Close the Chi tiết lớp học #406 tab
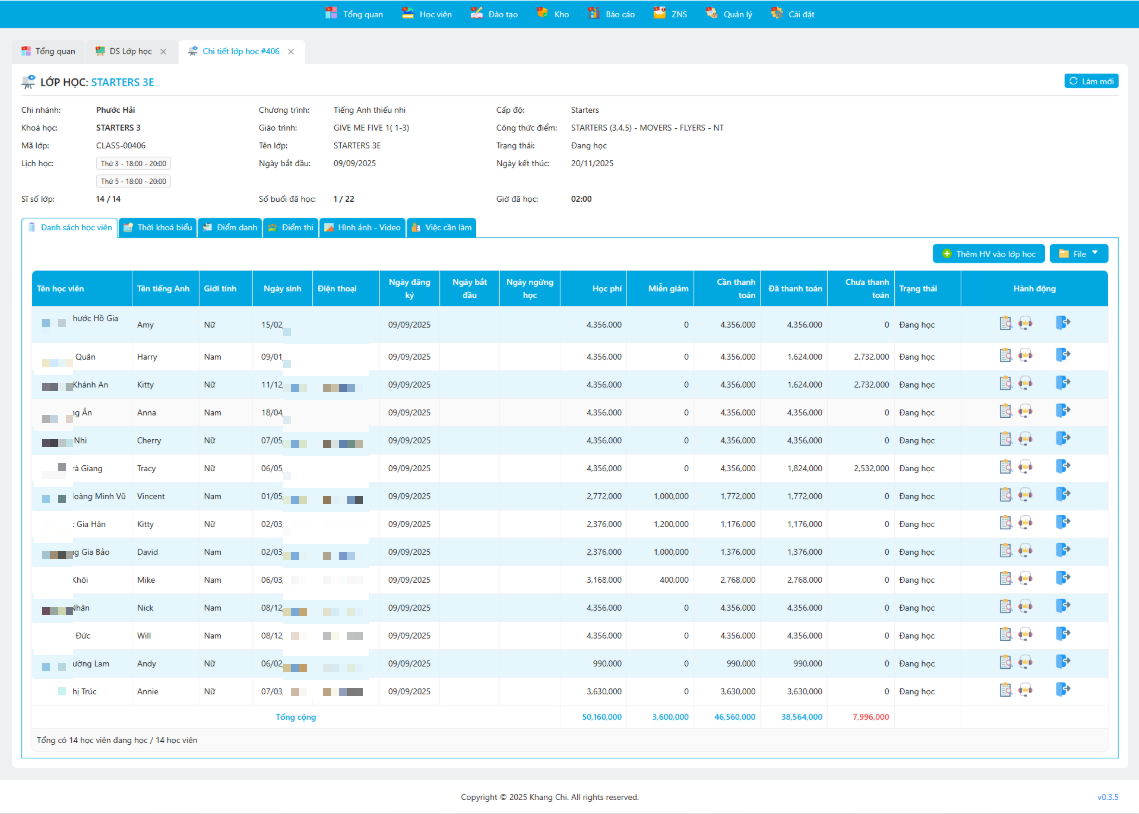This screenshot has height=814, width=1139. (291, 51)
